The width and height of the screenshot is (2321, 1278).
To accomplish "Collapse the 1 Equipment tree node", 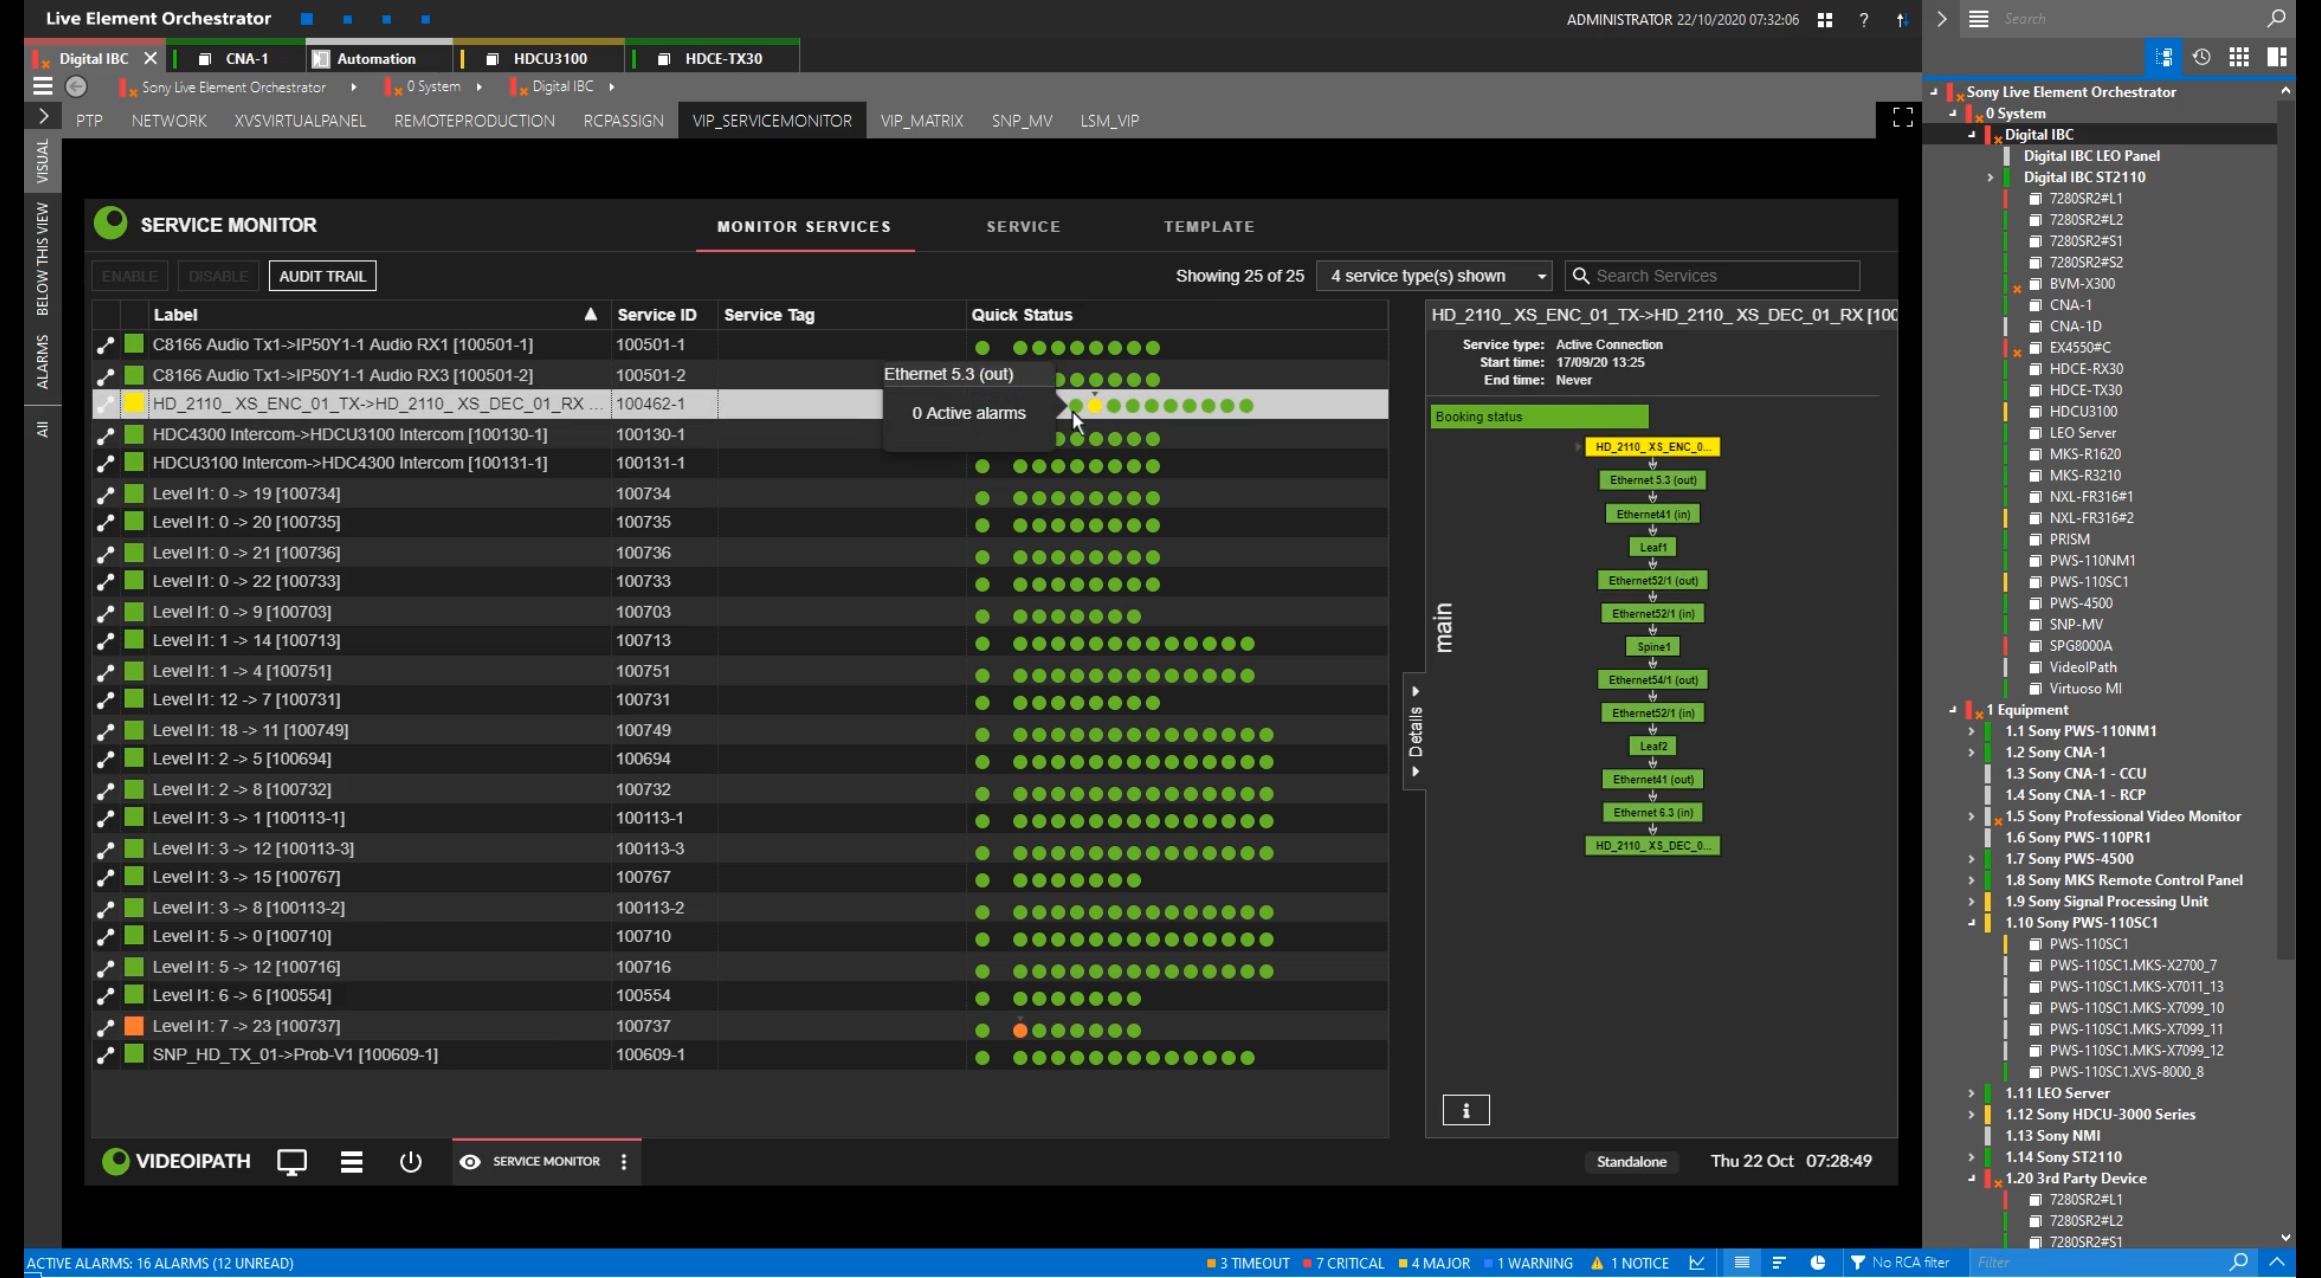I will [x=1952, y=710].
